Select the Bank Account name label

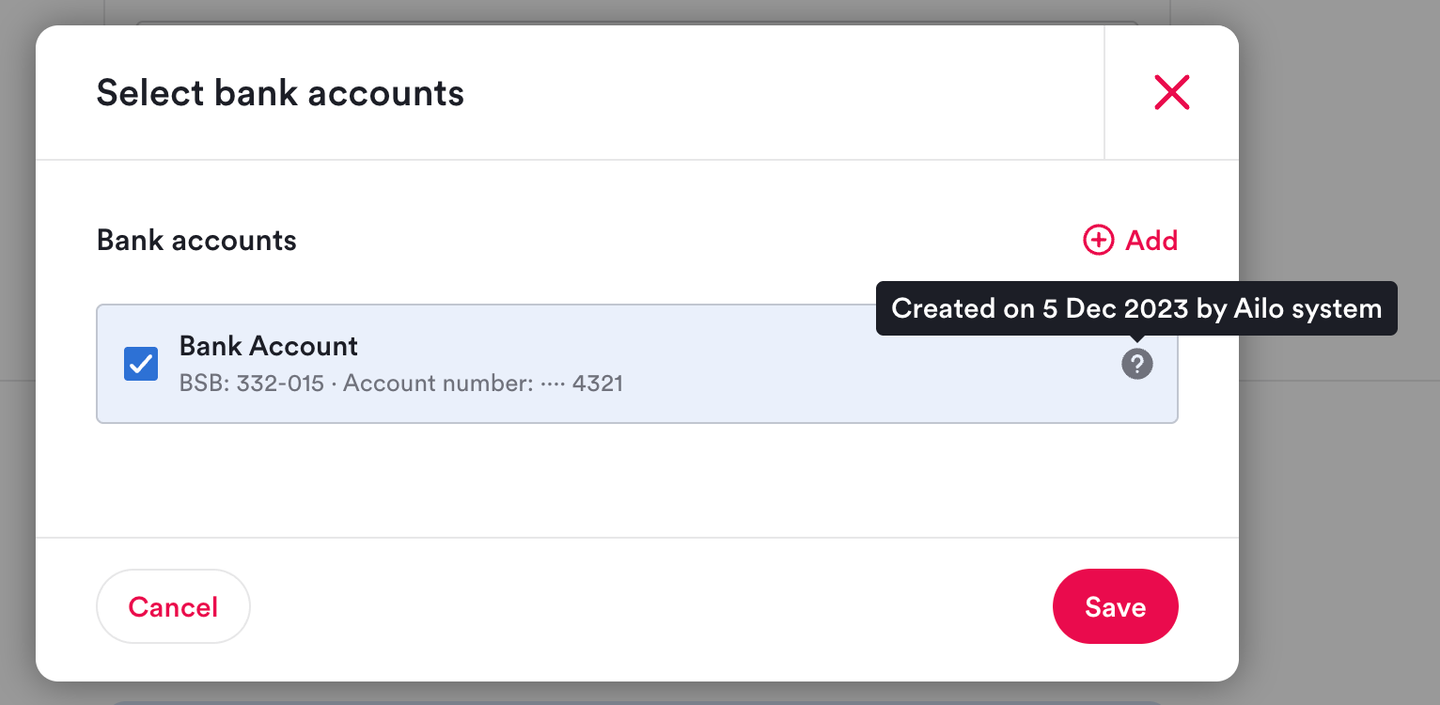(x=268, y=346)
